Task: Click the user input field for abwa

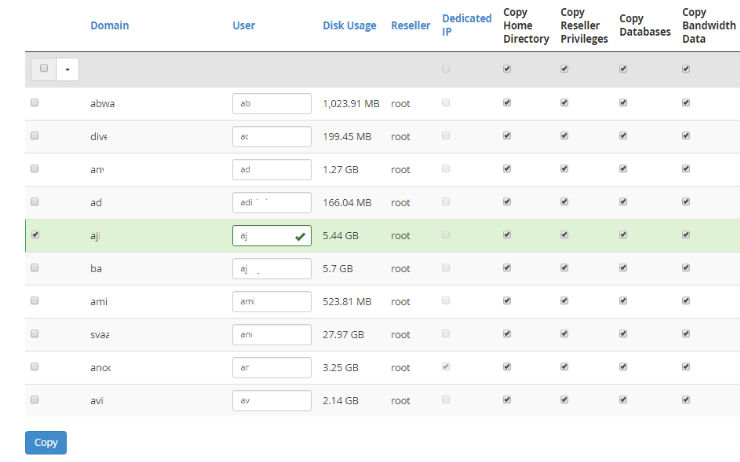Action: tap(271, 103)
